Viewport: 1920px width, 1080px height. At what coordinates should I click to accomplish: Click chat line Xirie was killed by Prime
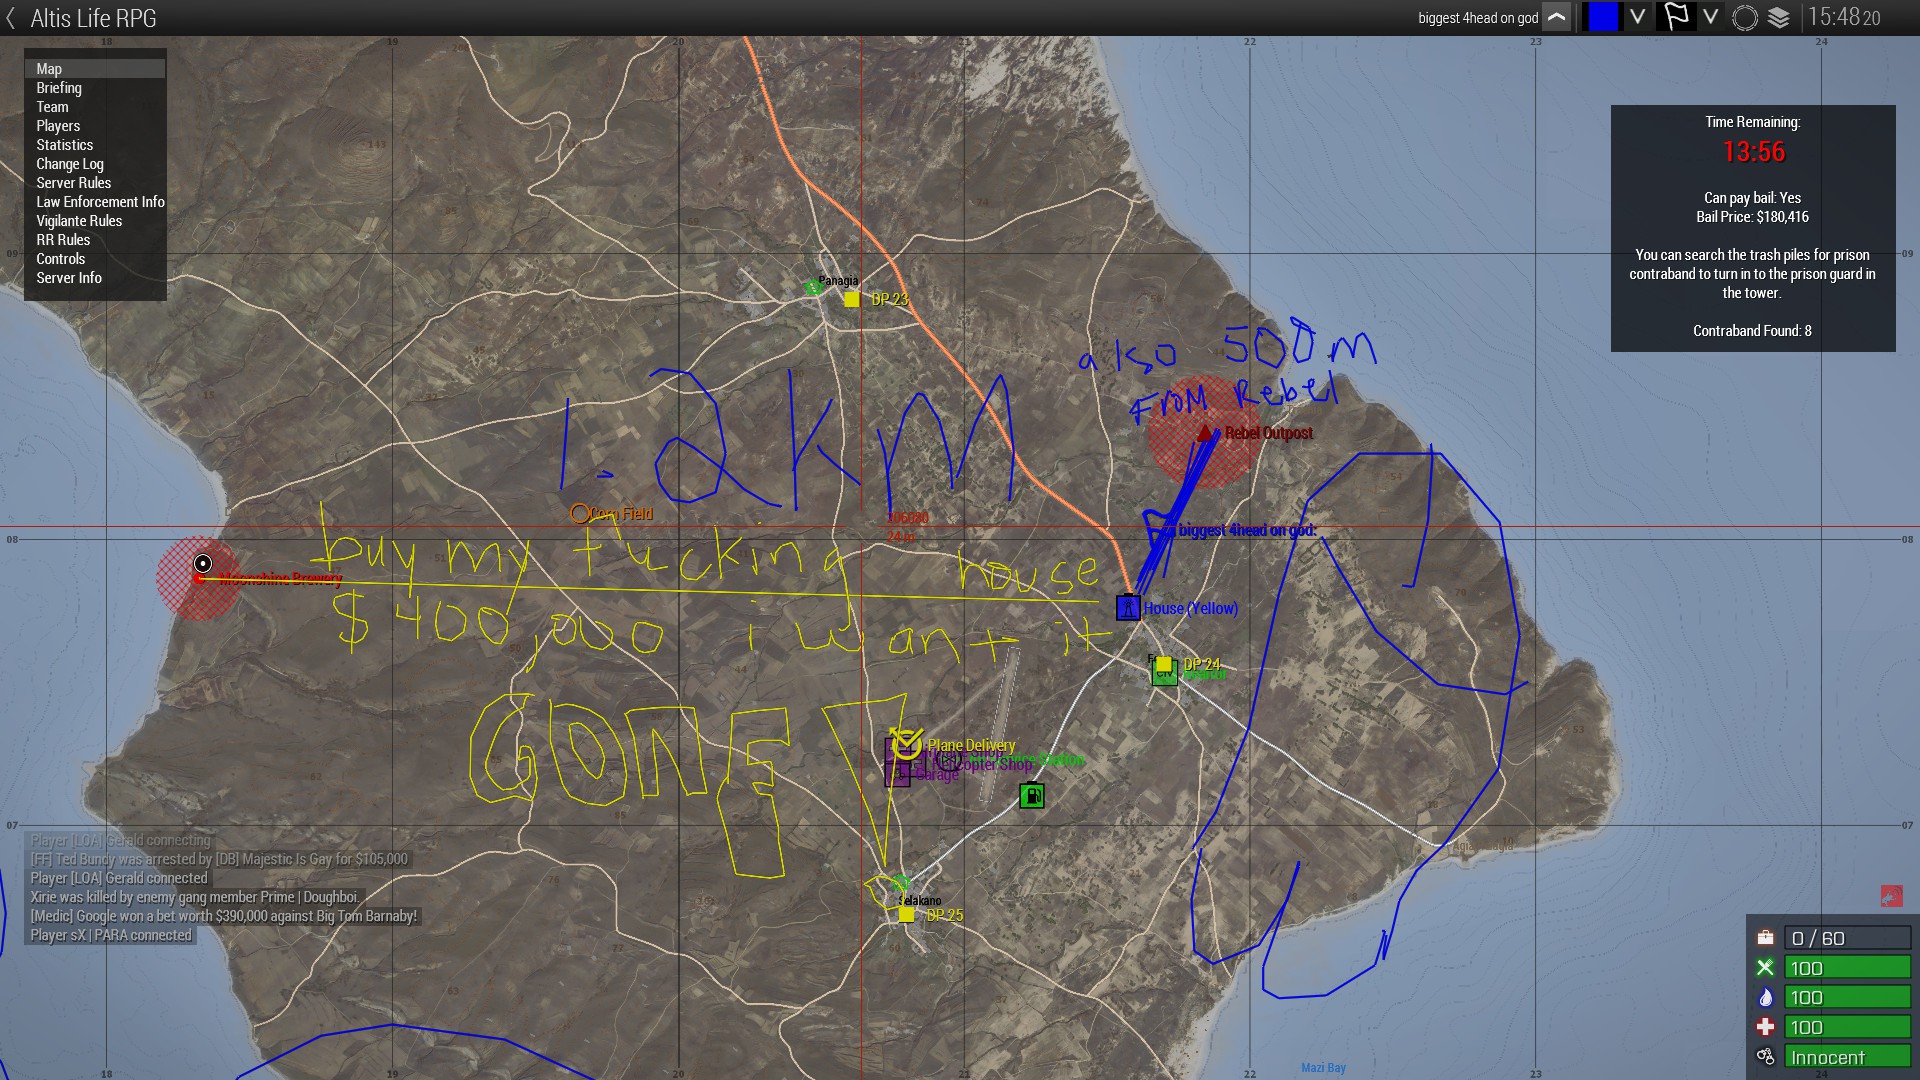(195, 897)
